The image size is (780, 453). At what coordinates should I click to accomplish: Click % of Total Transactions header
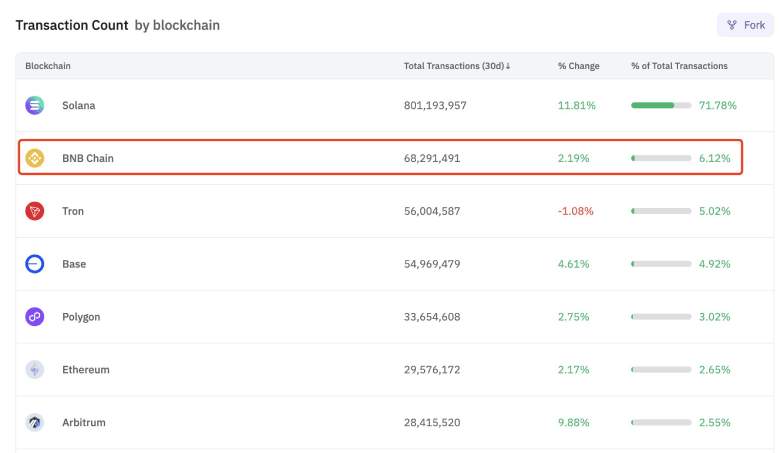click(x=679, y=66)
